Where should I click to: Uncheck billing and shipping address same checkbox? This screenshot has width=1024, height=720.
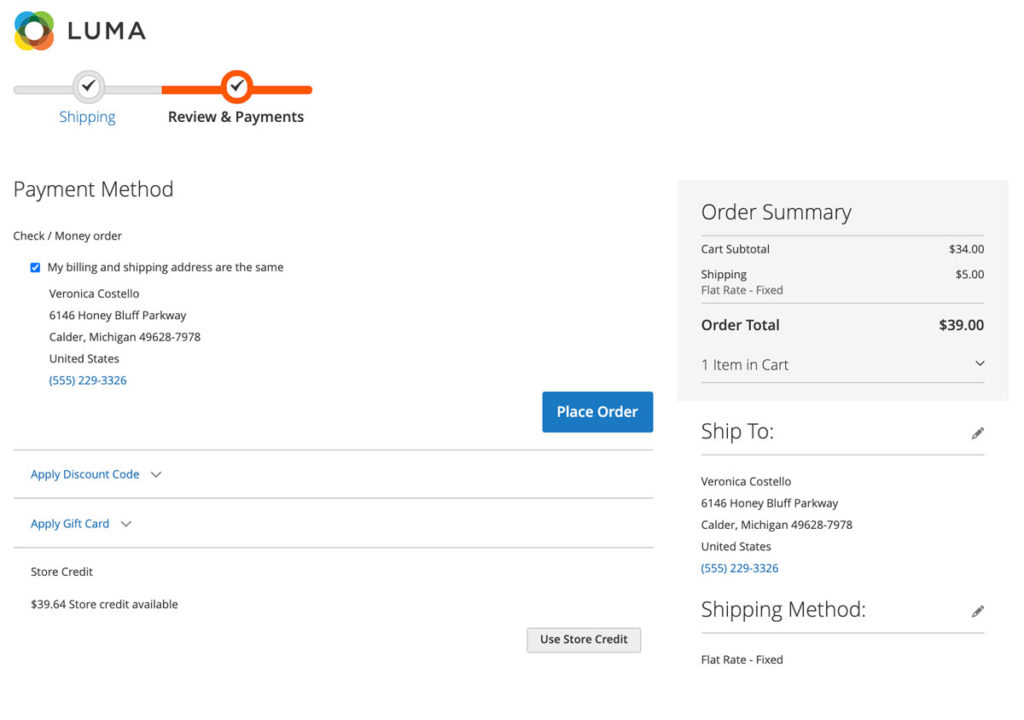pos(35,268)
